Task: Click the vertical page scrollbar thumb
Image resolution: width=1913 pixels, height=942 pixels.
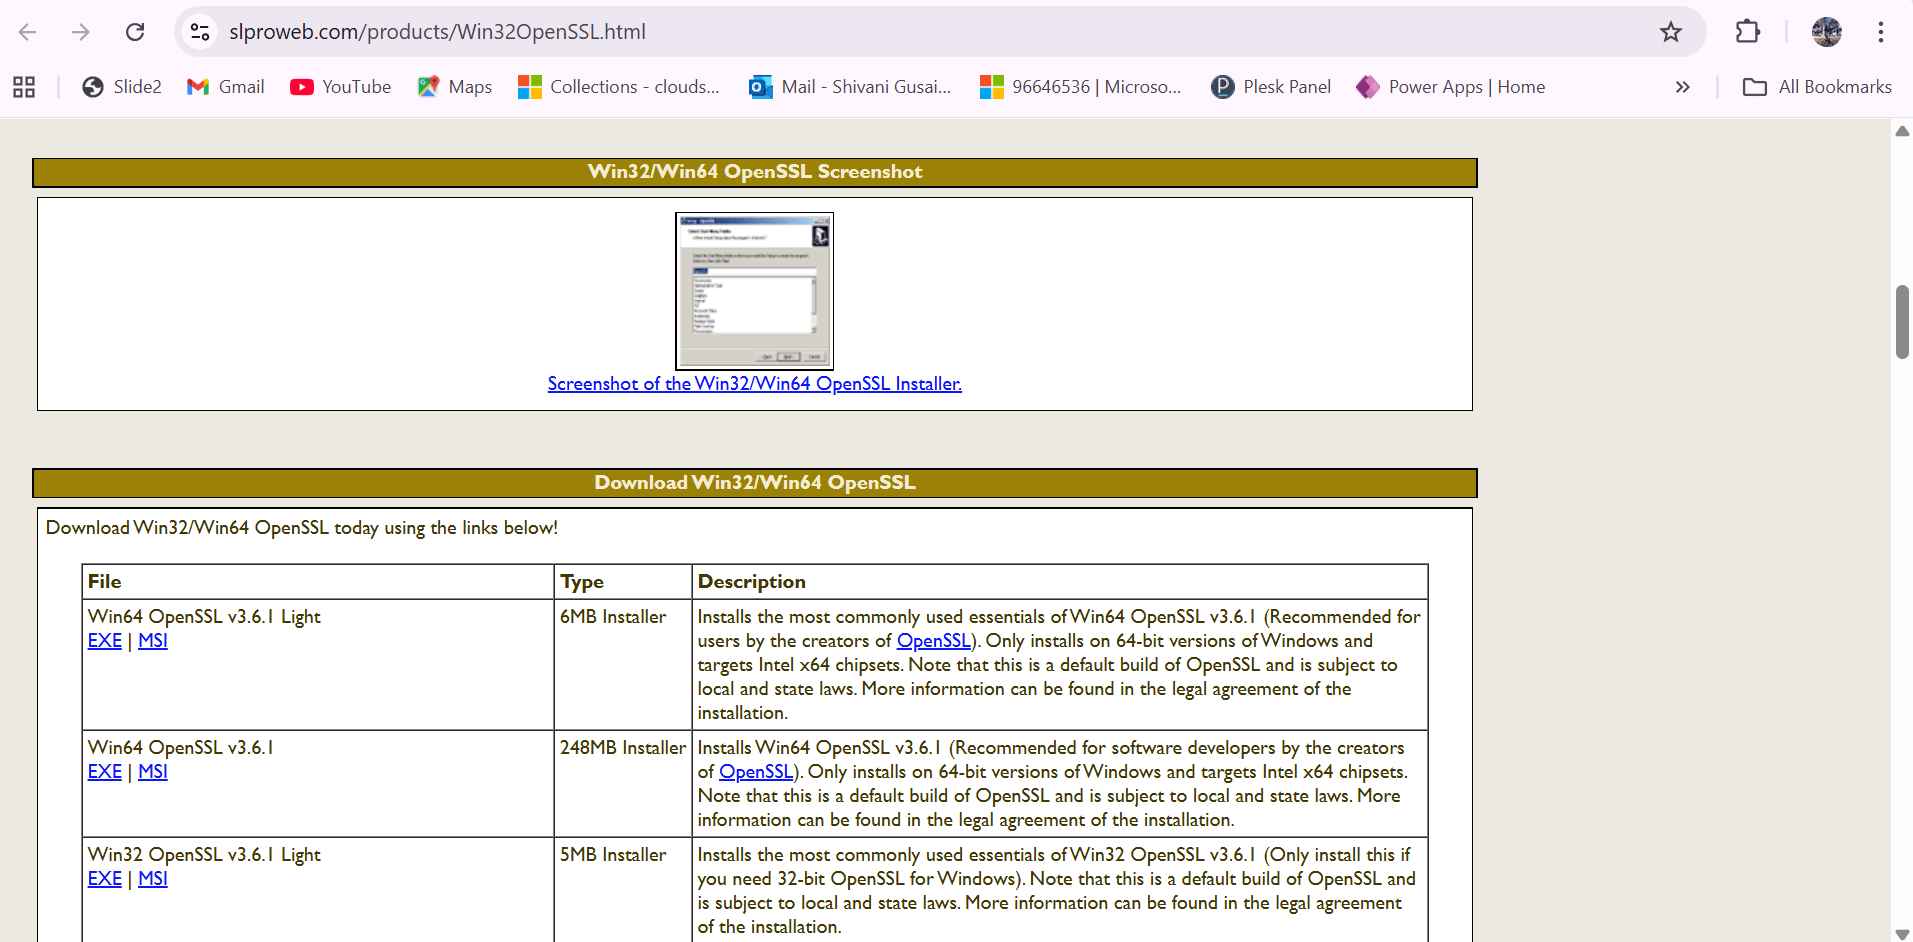Action: click(1902, 321)
